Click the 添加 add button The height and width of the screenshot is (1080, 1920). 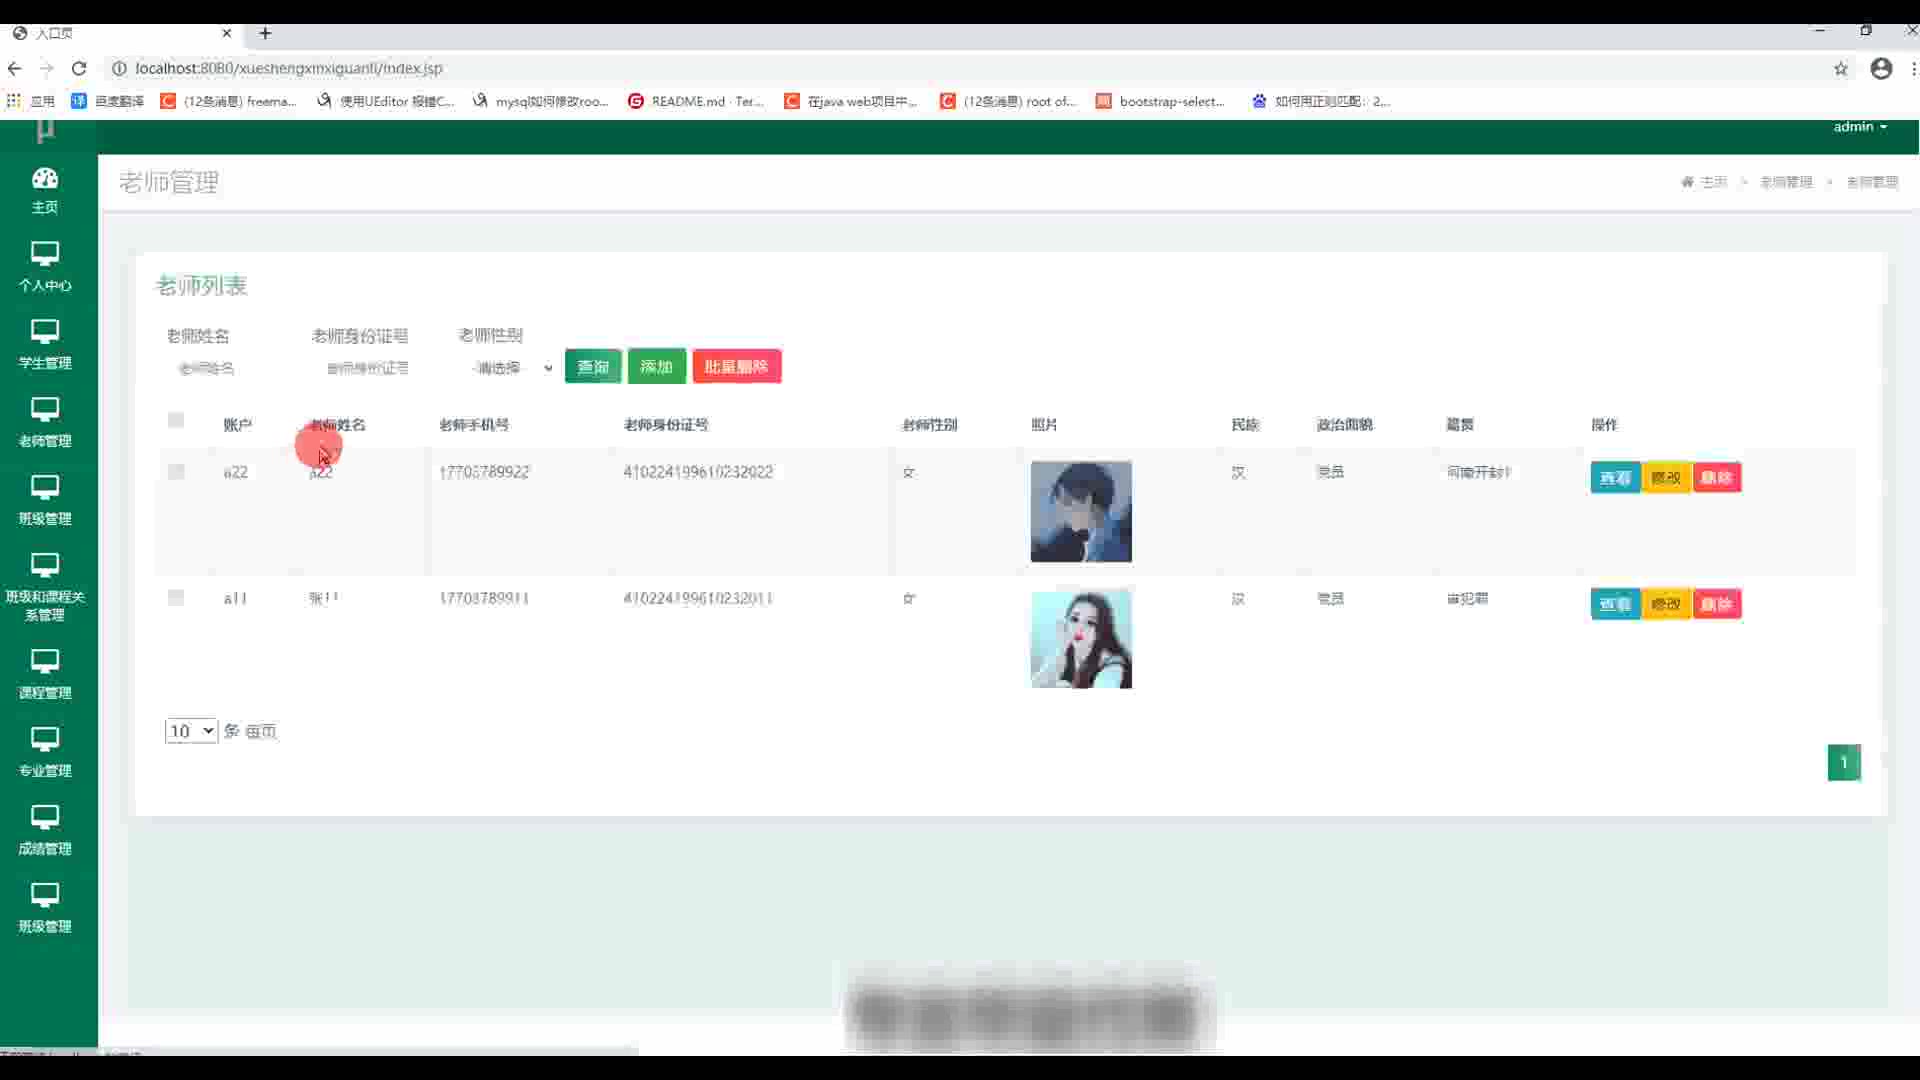point(657,367)
